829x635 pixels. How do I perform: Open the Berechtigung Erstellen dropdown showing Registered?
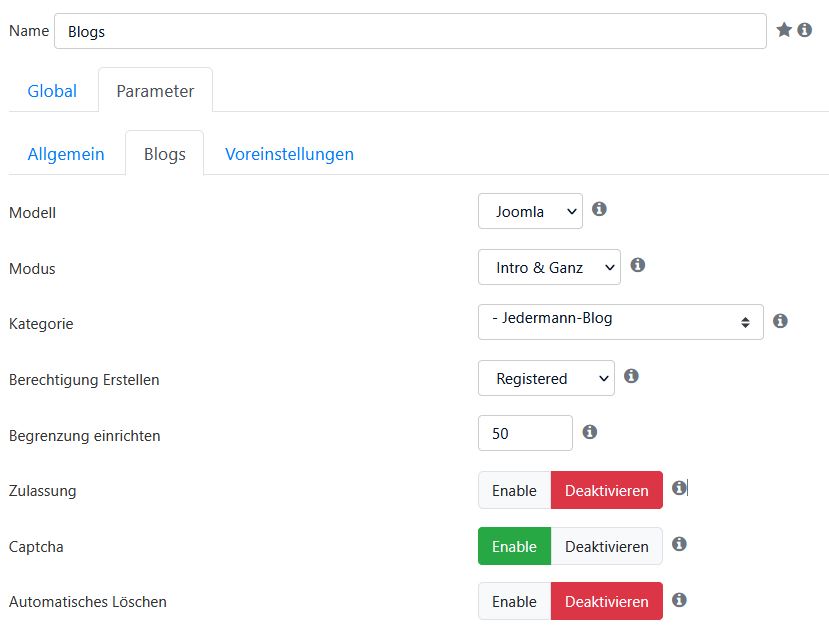[x=546, y=379]
